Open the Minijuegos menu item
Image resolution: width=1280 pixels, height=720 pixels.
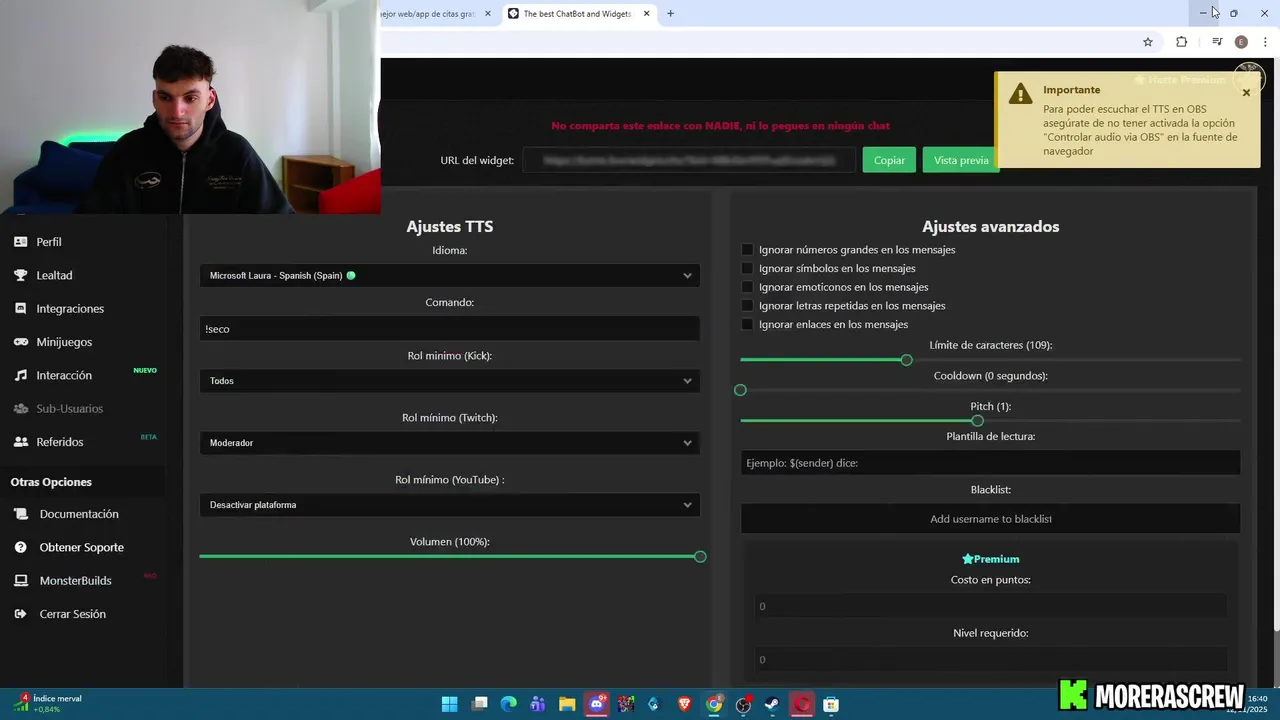(64, 342)
